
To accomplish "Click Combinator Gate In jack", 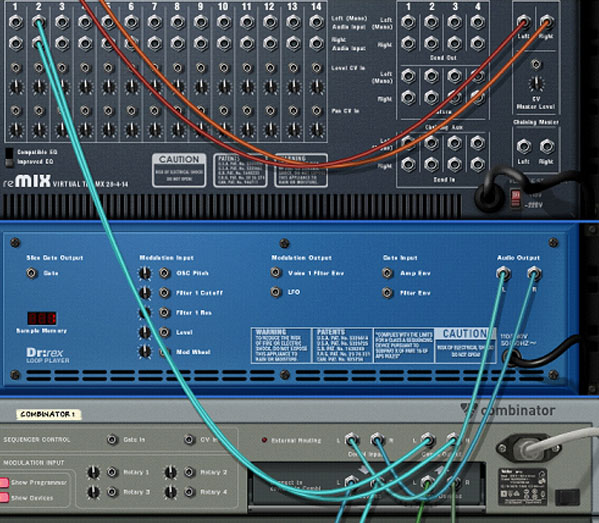I will click(112, 440).
